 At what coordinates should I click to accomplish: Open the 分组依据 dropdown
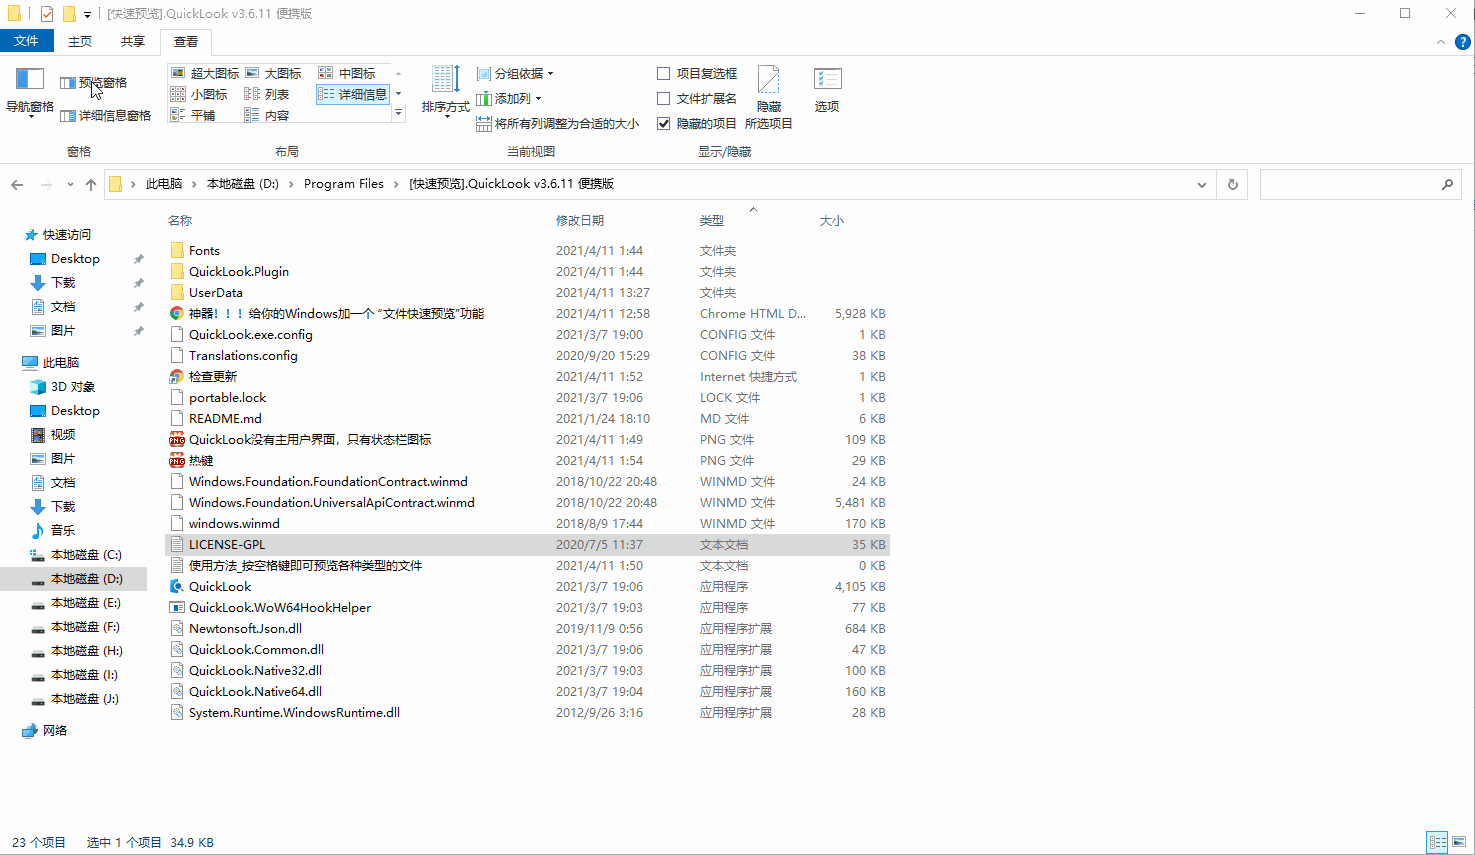[515, 72]
